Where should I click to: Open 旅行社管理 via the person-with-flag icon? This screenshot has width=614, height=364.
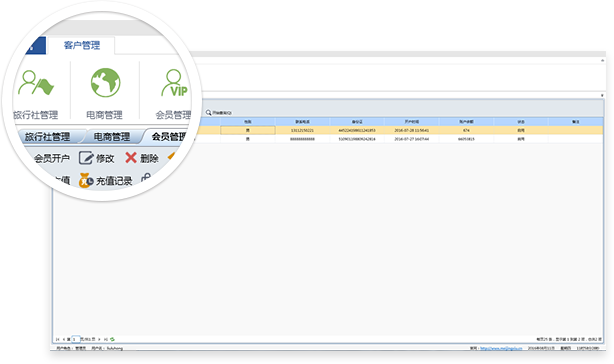[36, 83]
